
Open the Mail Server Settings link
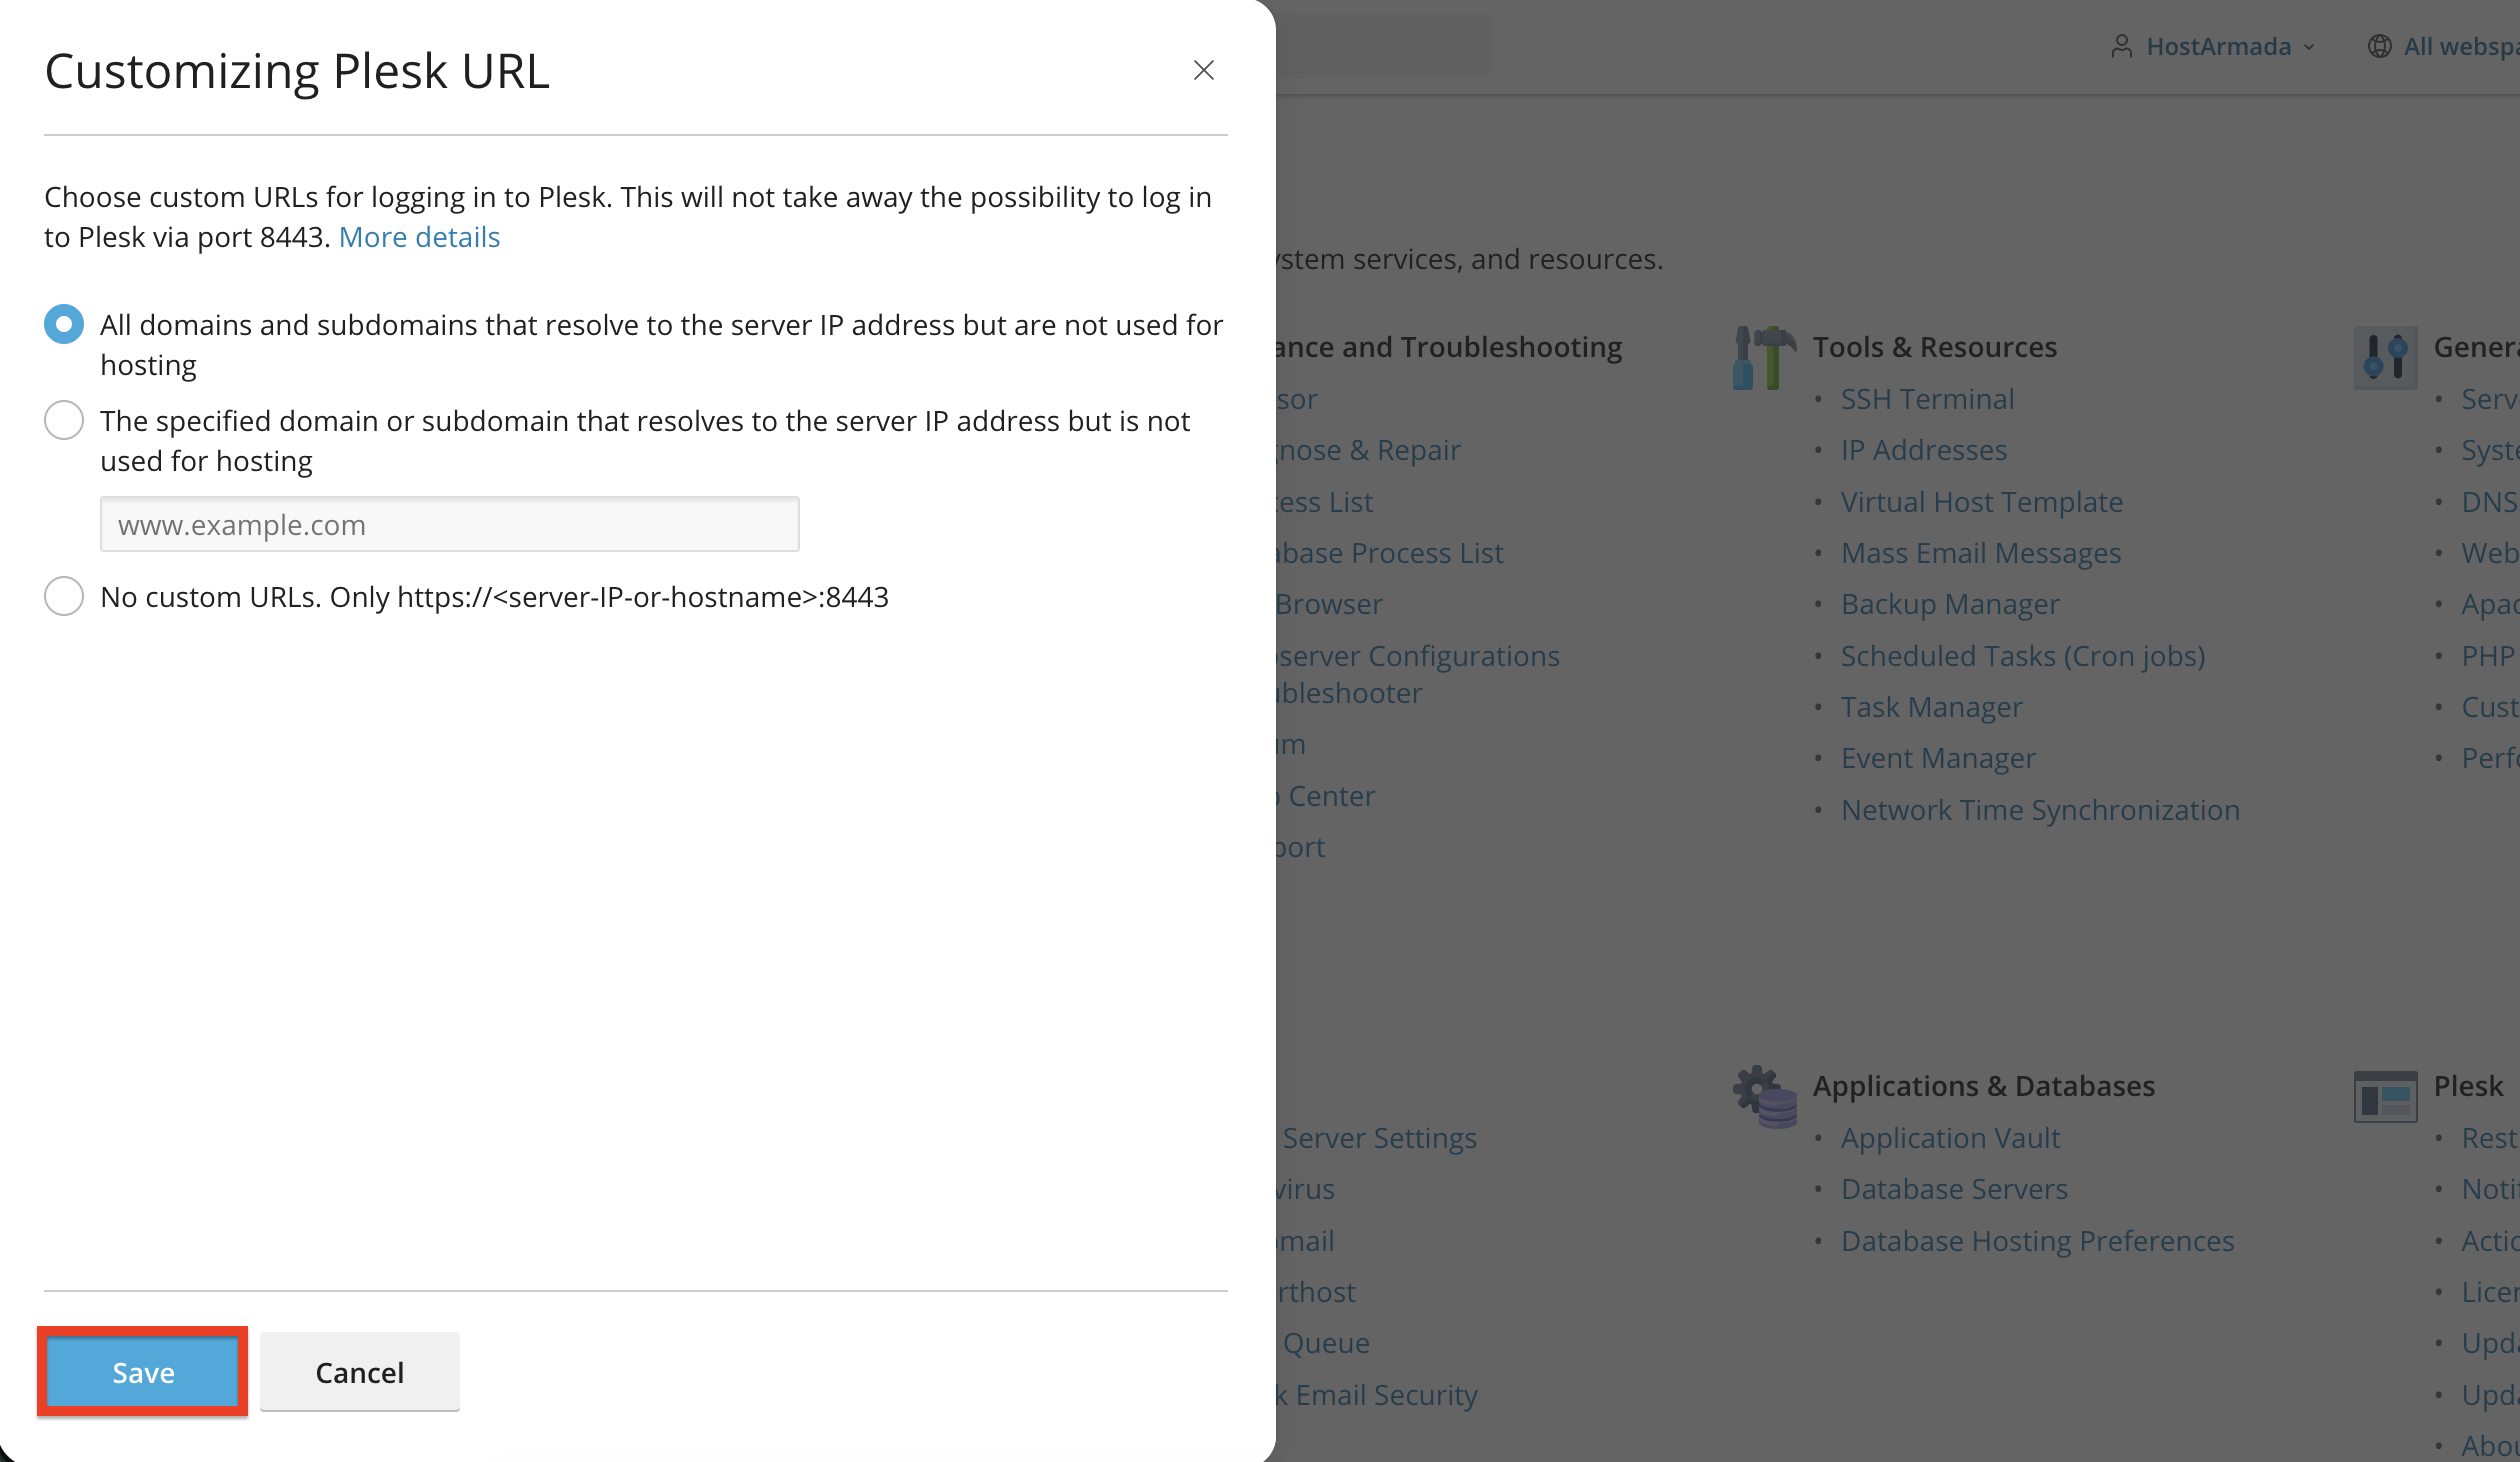click(1378, 1138)
